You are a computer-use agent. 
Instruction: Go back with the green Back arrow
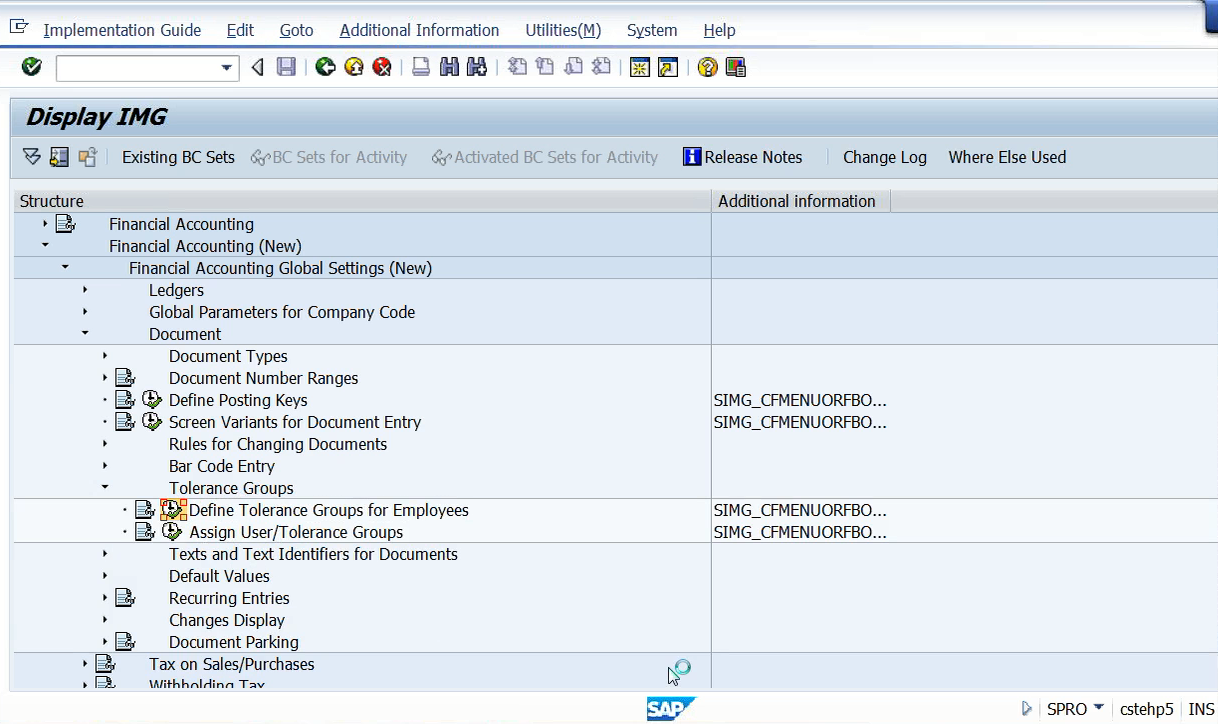pos(325,67)
